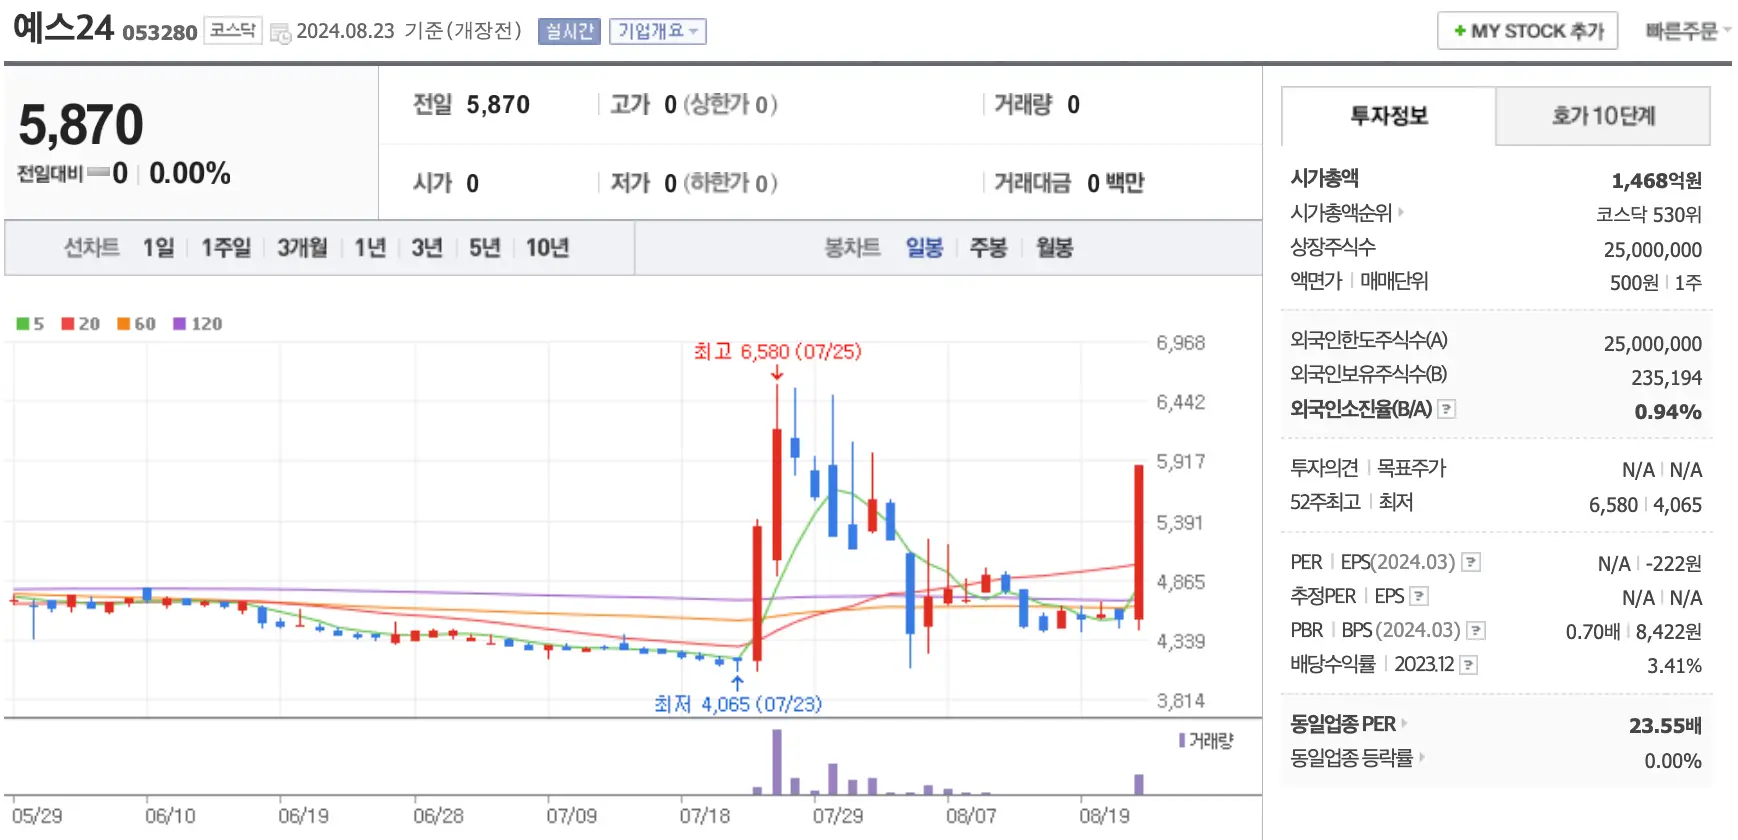This screenshot has width=1738, height=840.
Task: Select the 월봉 candlestick chart
Action: tap(1054, 247)
